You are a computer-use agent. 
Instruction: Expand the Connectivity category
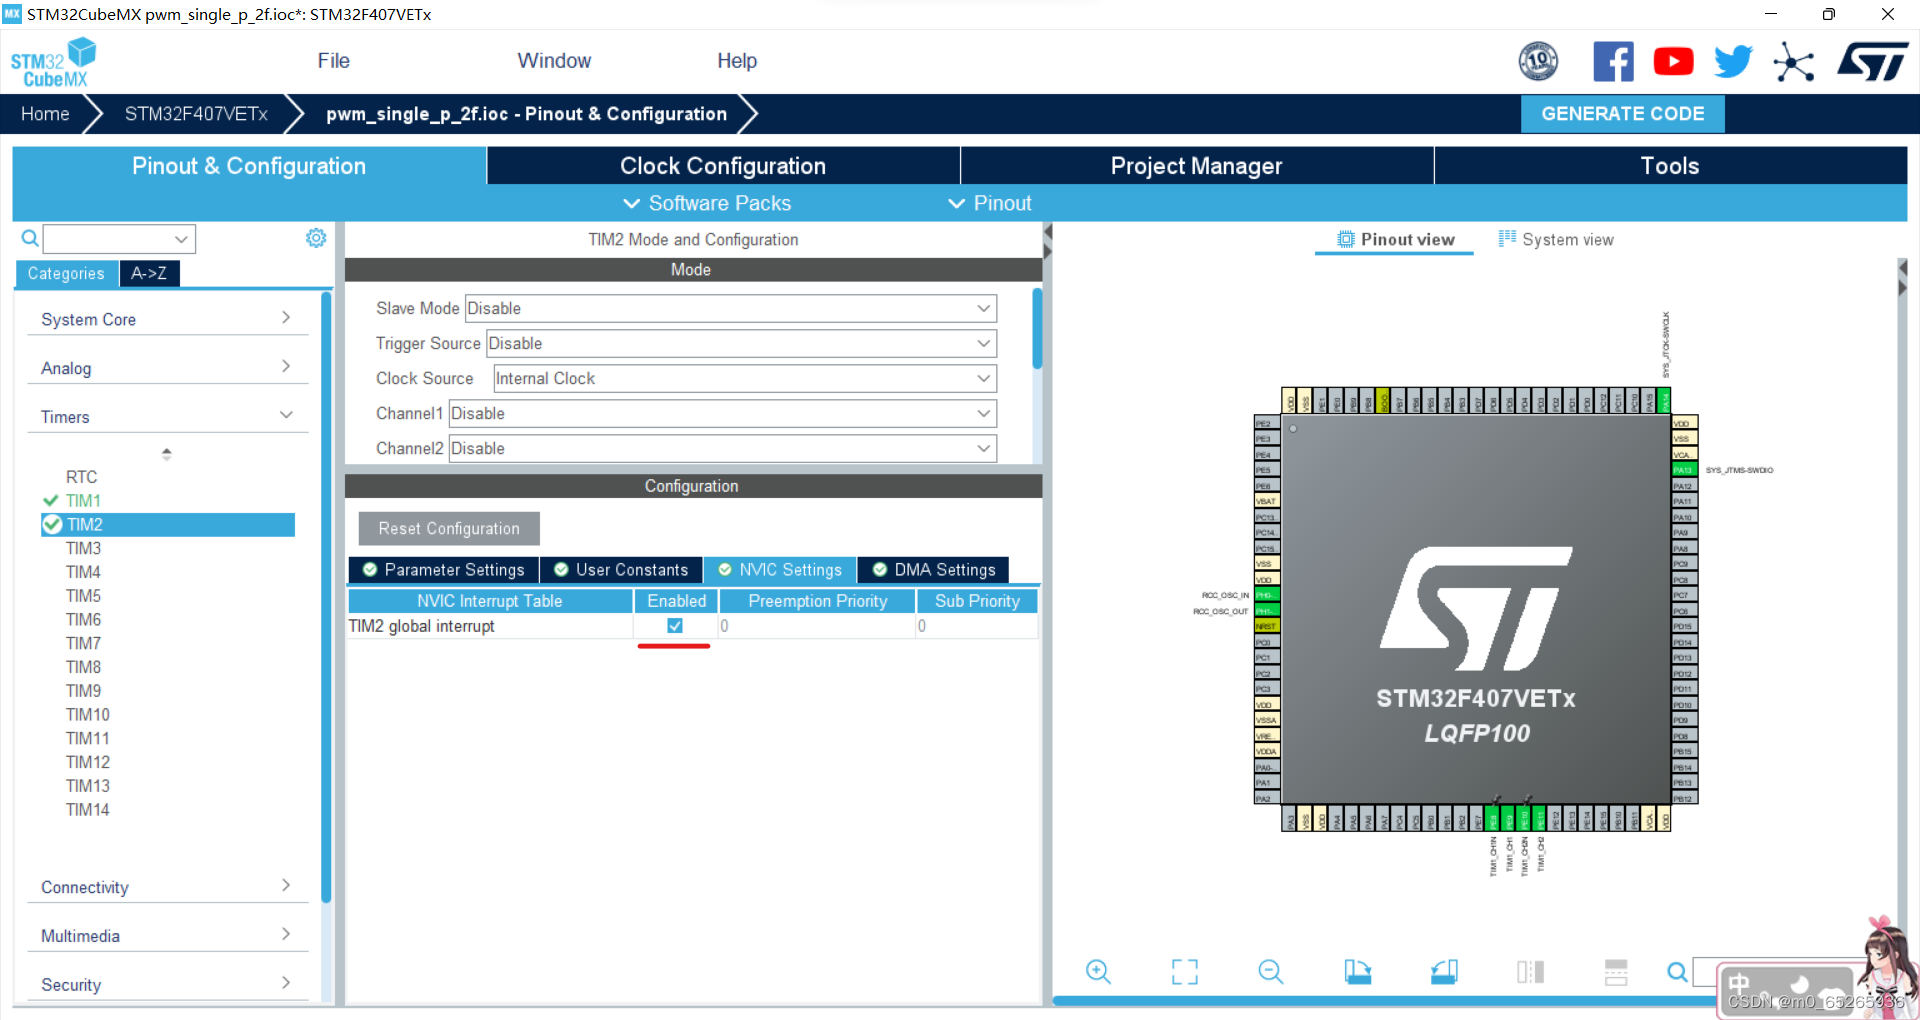point(167,887)
